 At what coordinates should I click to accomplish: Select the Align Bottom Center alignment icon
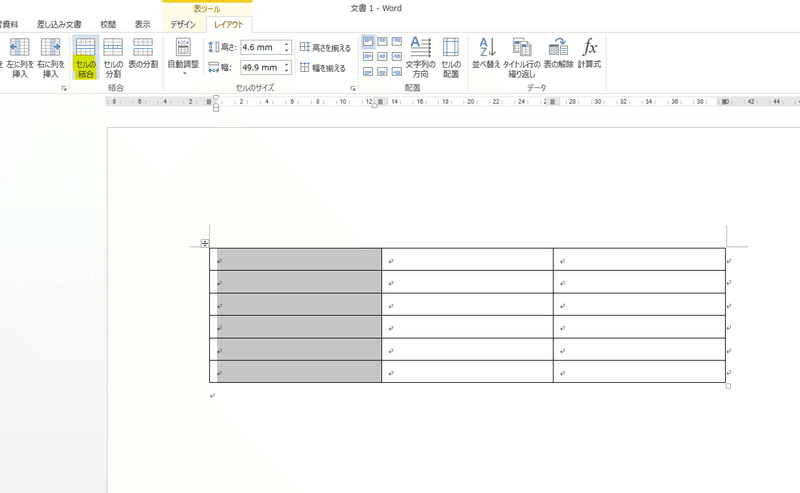tap(382, 71)
